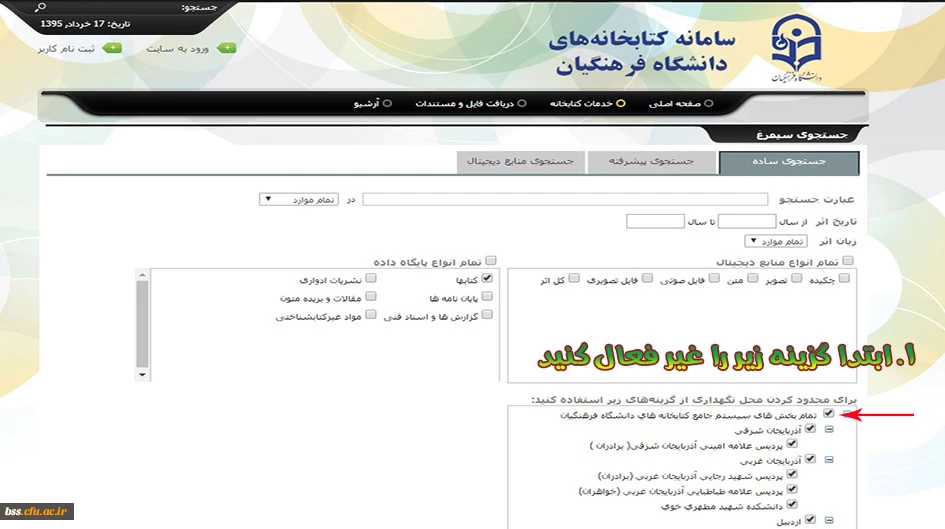Collapse the اردبیل tree node
The height and width of the screenshot is (529, 945).
pos(829,520)
